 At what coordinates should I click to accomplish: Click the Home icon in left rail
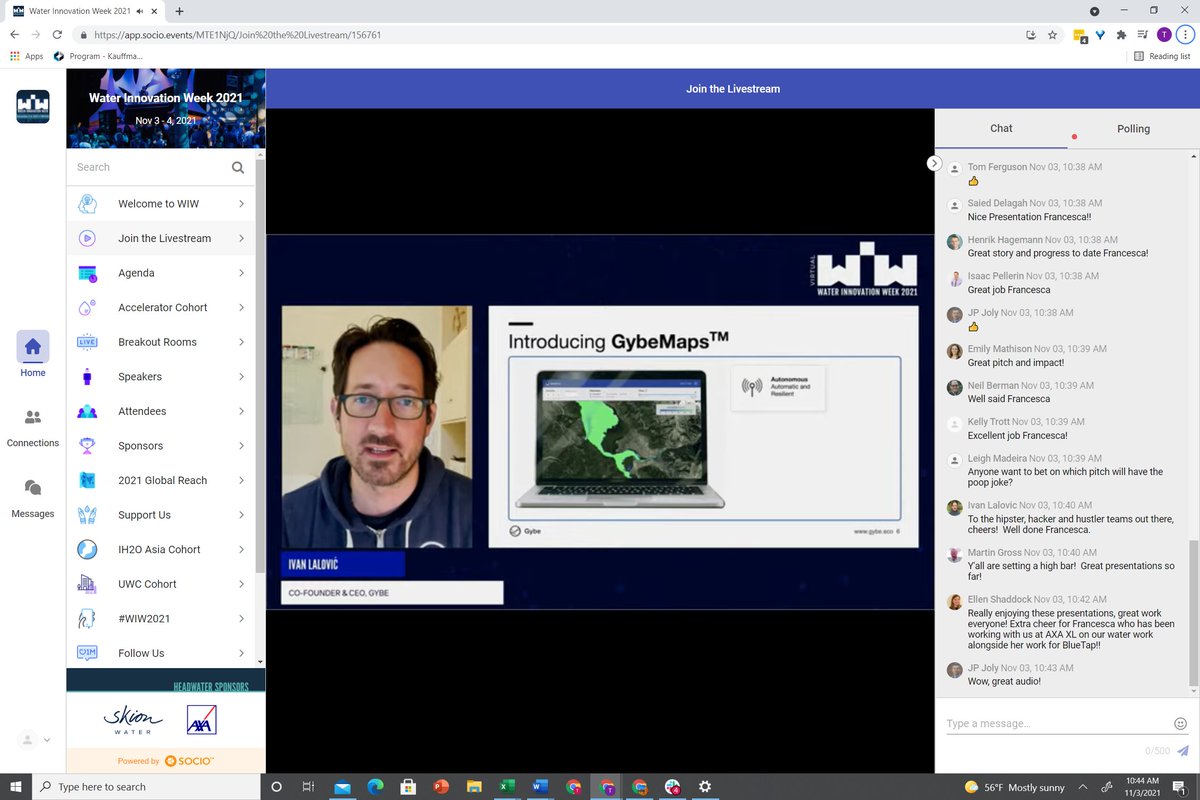[x=33, y=347]
